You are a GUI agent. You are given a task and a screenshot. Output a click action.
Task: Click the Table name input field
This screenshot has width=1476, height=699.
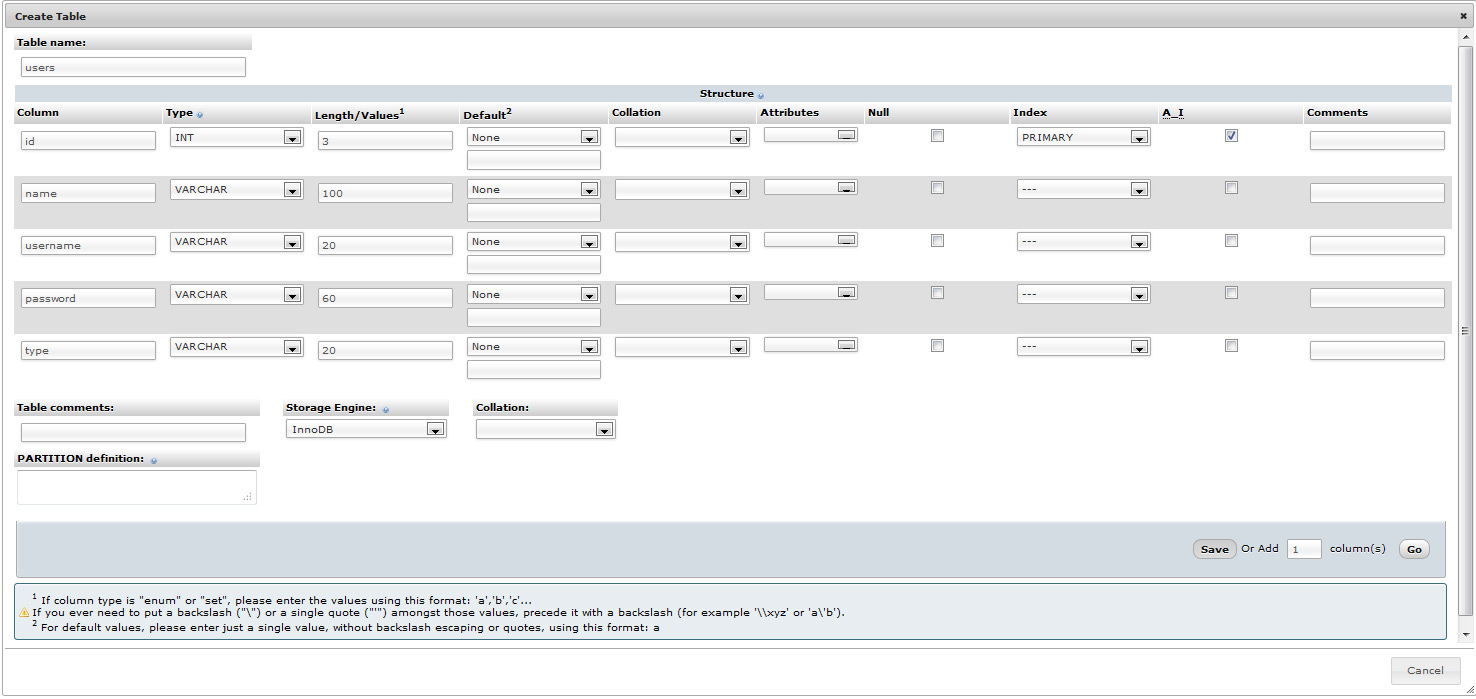click(x=133, y=67)
